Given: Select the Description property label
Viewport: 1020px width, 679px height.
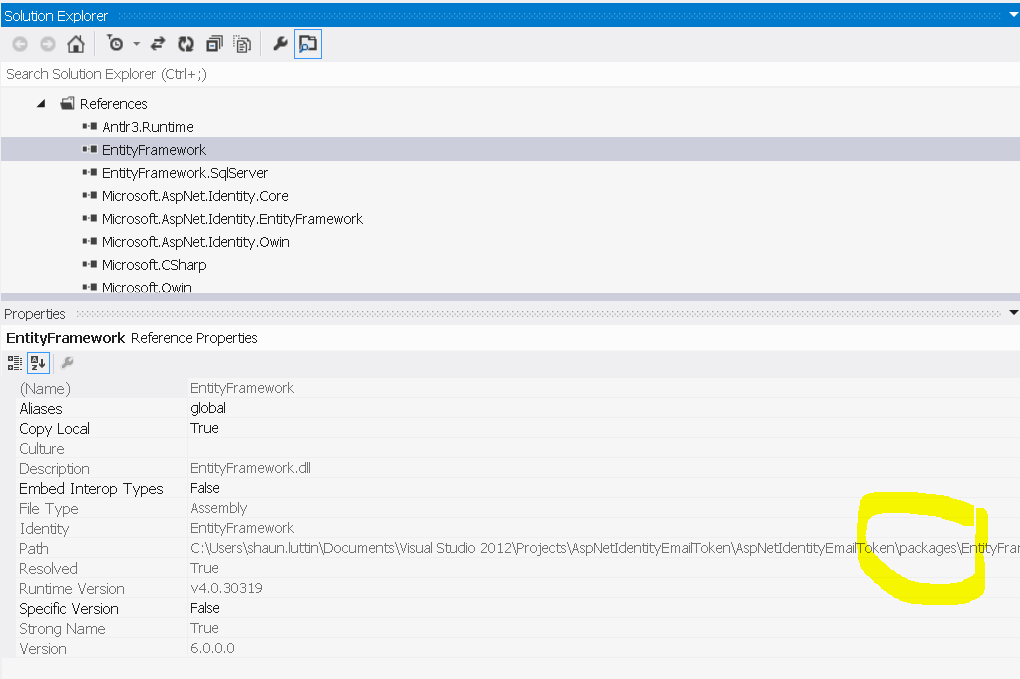Looking at the screenshot, I should (55, 469).
